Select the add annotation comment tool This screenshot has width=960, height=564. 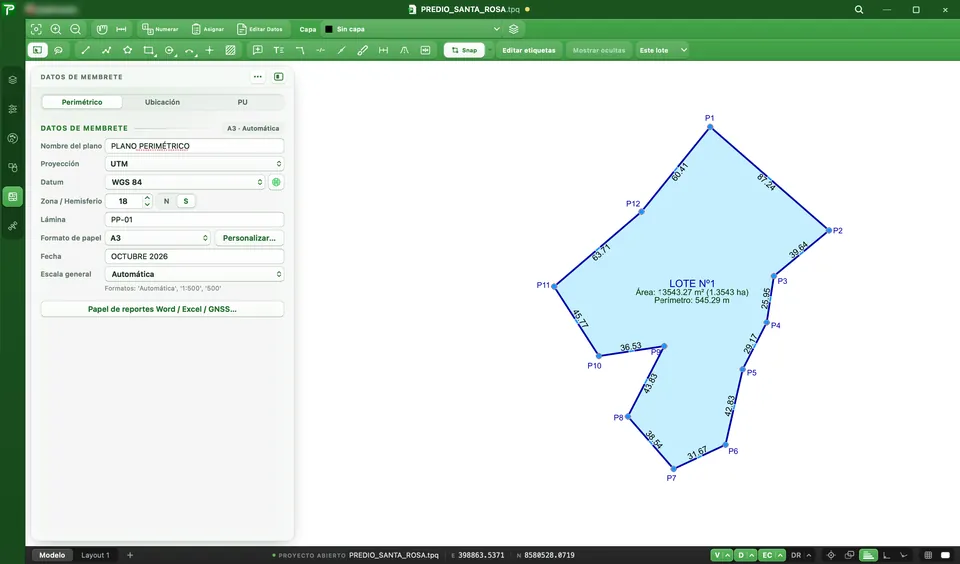pos(258,50)
